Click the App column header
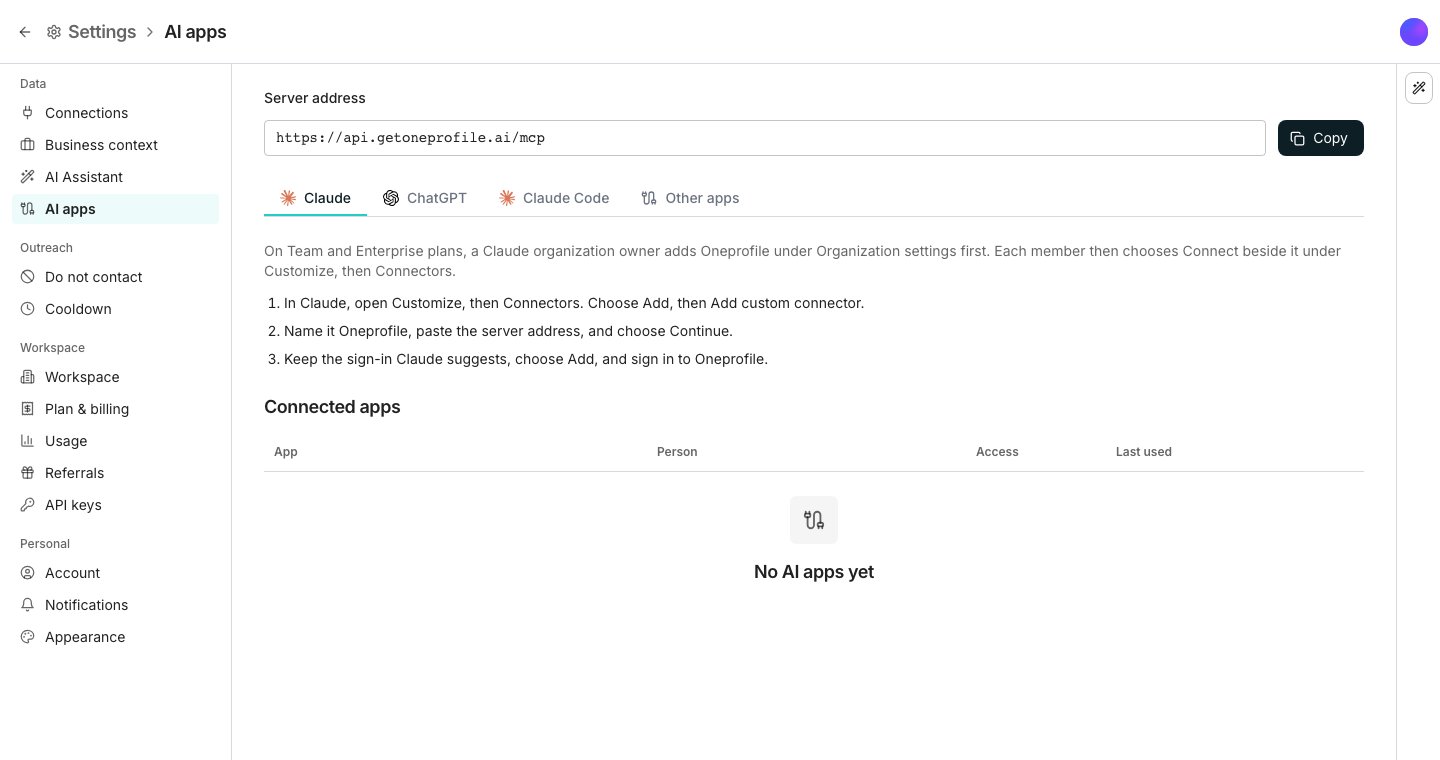 286,452
